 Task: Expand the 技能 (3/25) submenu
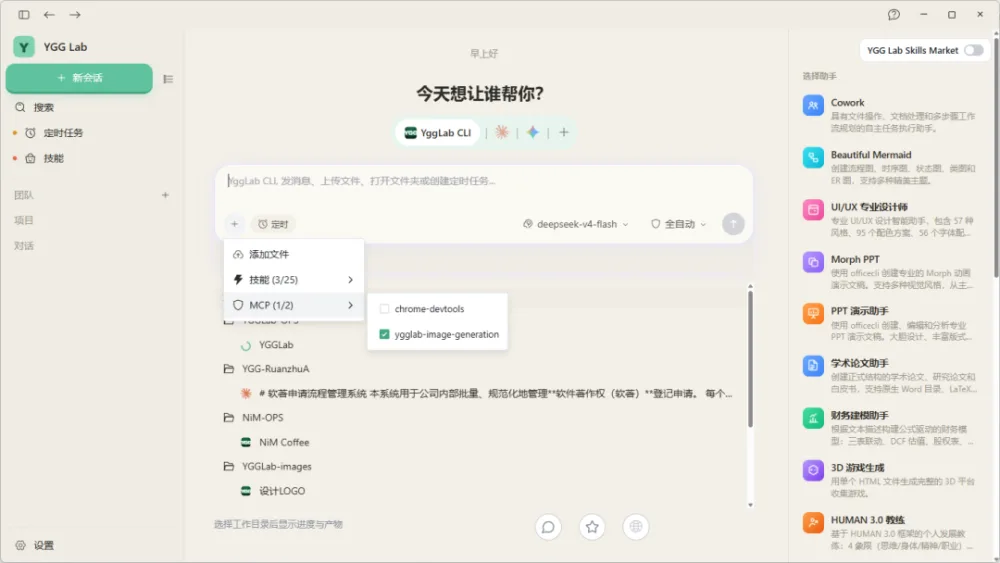click(x=294, y=280)
